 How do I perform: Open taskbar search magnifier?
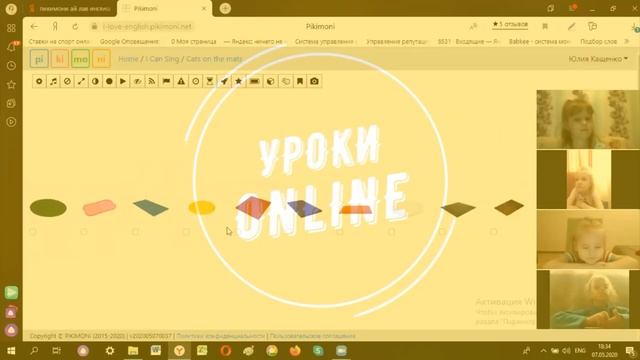click(34, 351)
